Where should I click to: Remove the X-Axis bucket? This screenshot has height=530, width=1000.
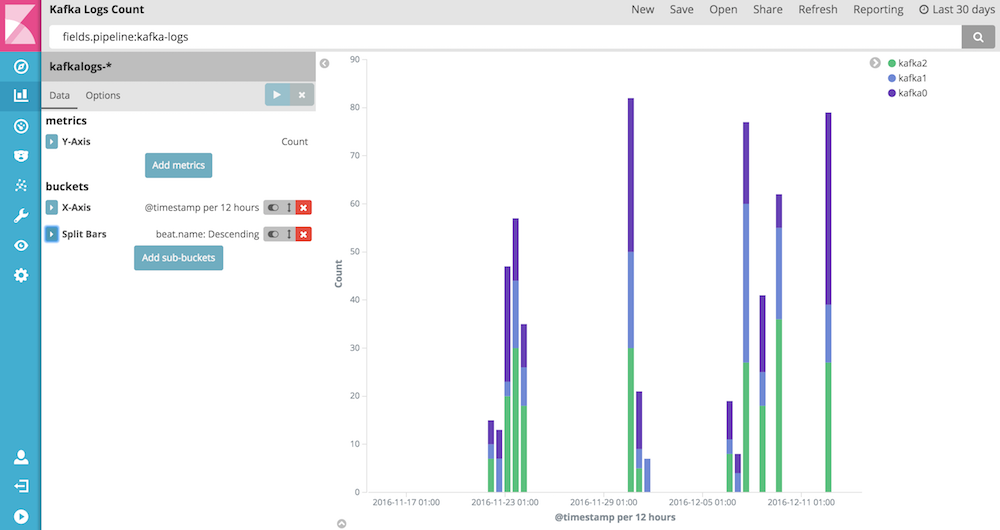coord(304,207)
